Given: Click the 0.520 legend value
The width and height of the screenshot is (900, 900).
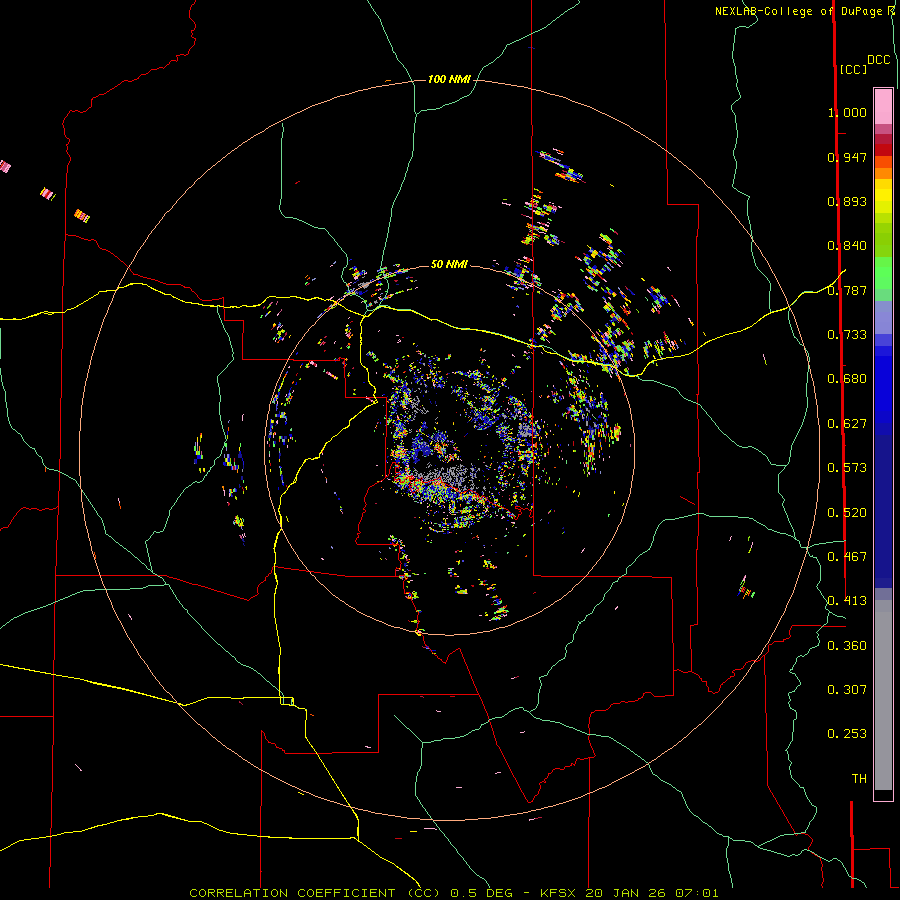Looking at the screenshot, I should pyautogui.click(x=847, y=513).
